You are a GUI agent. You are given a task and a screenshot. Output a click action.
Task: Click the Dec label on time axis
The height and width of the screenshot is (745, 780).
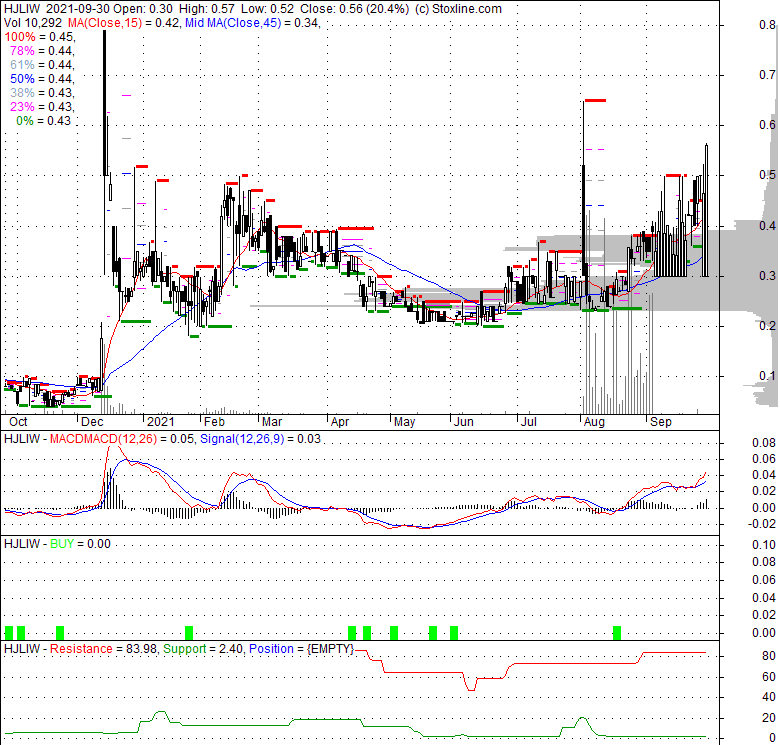click(92, 422)
